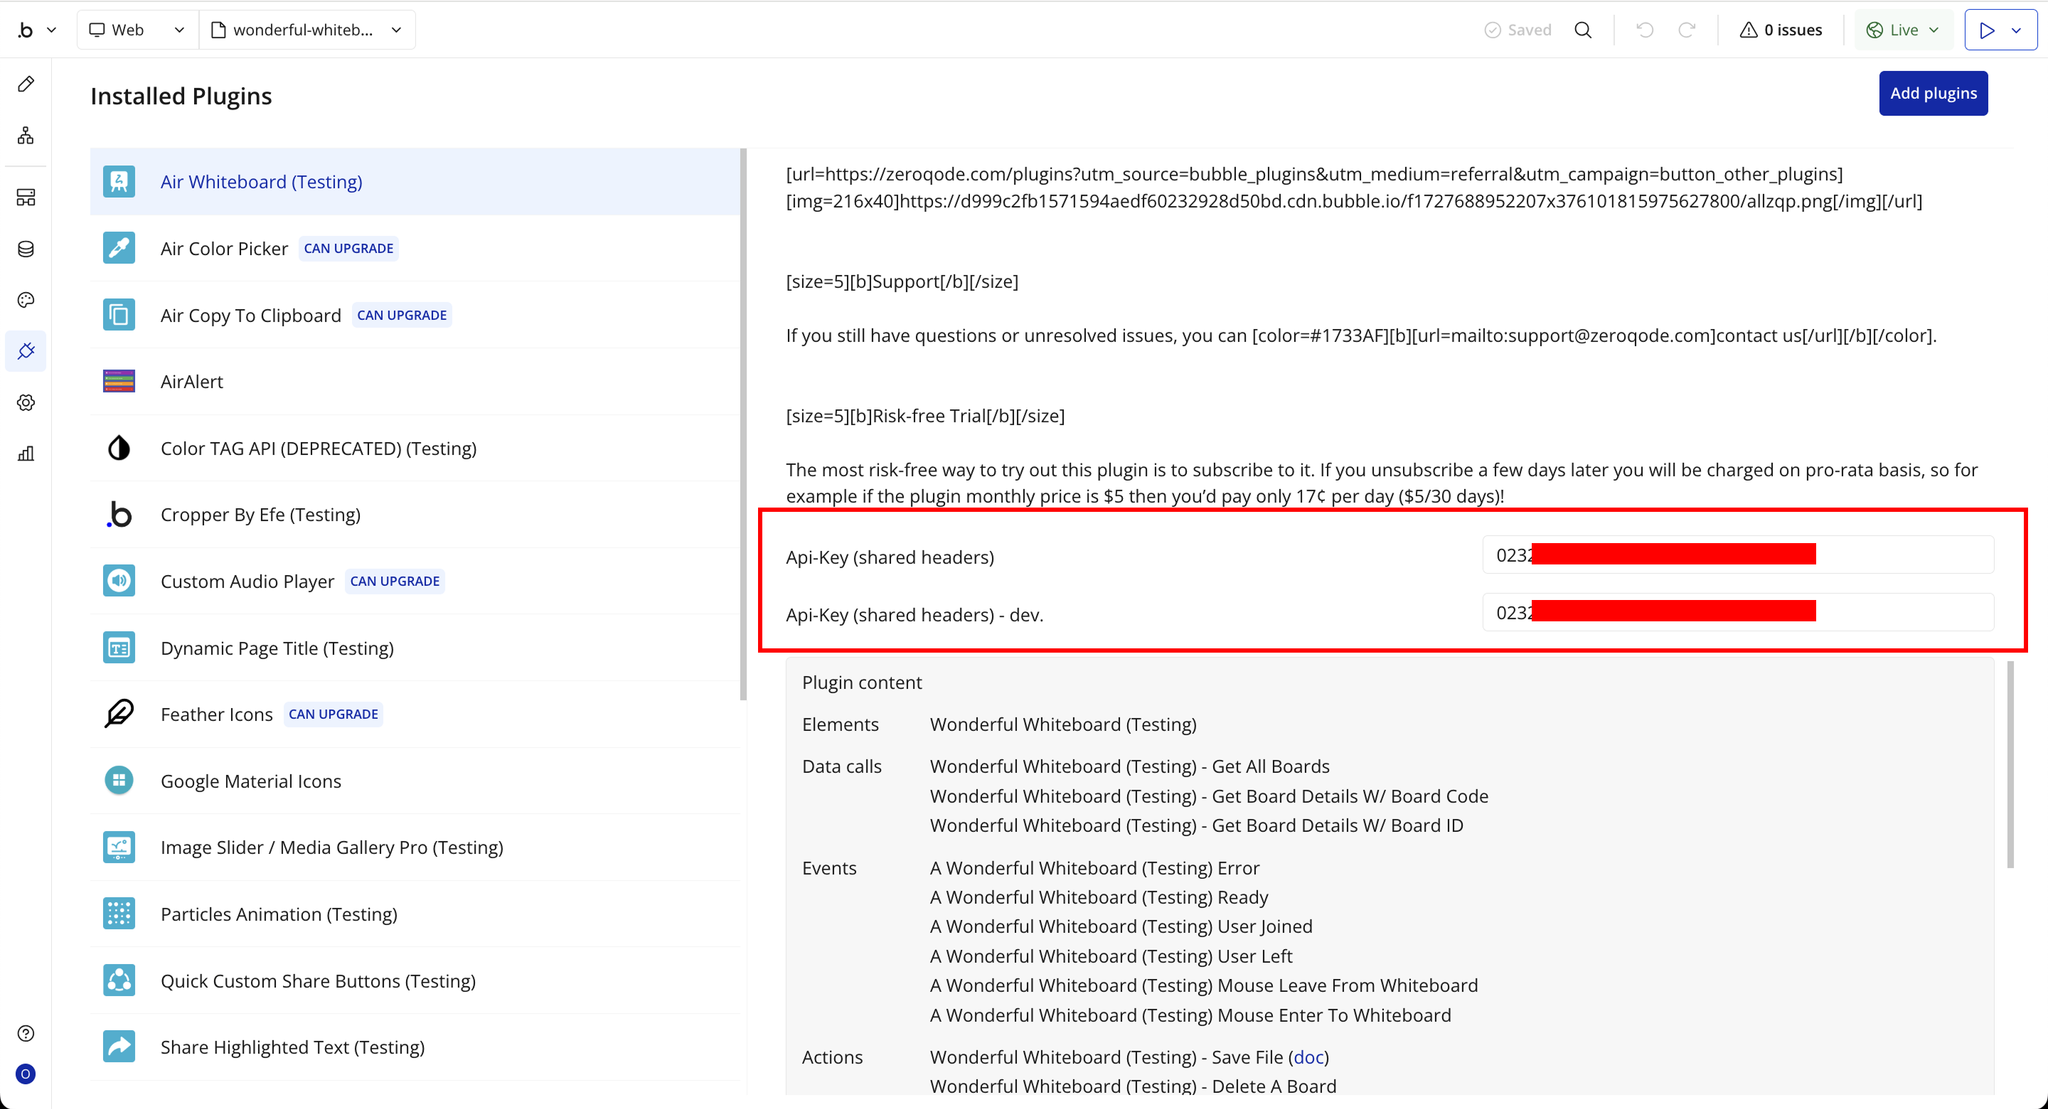Open the Design tab pencil icon
2048x1109 pixels.
pos(26,84)
